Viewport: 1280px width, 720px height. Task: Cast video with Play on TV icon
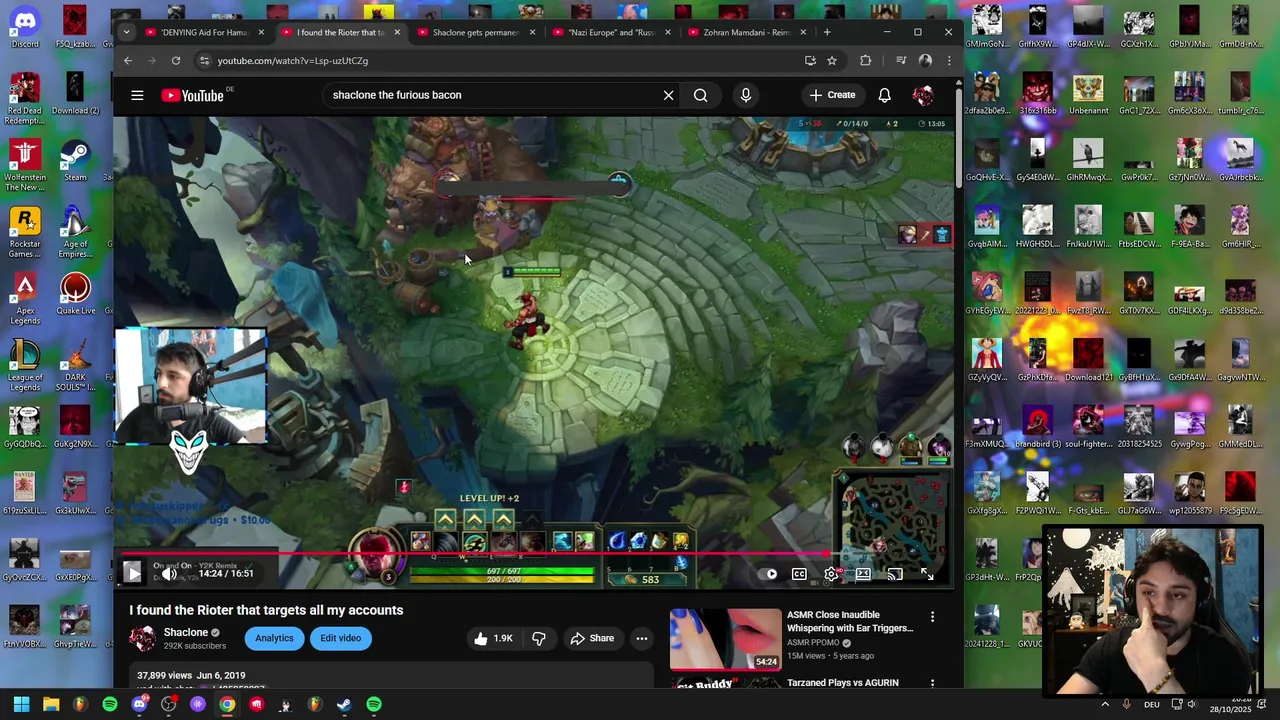895,574
